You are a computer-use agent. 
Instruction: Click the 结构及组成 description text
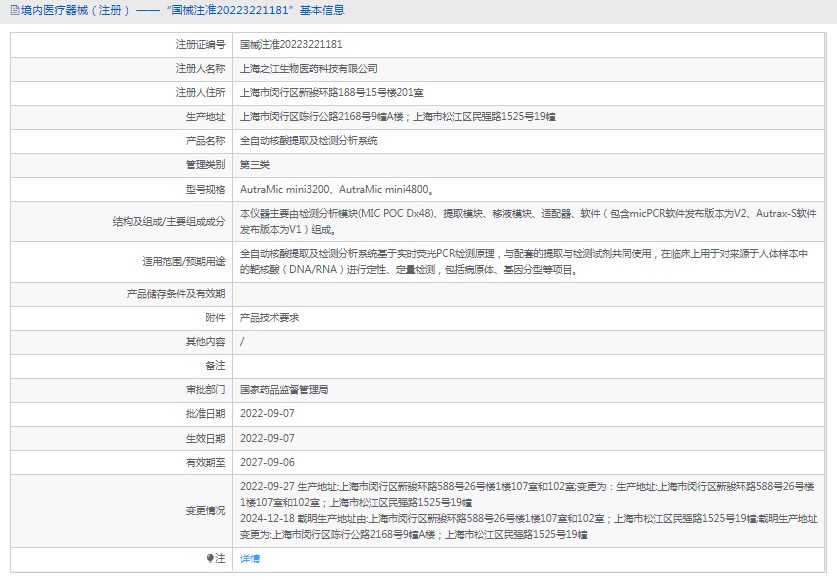(528, 221)
